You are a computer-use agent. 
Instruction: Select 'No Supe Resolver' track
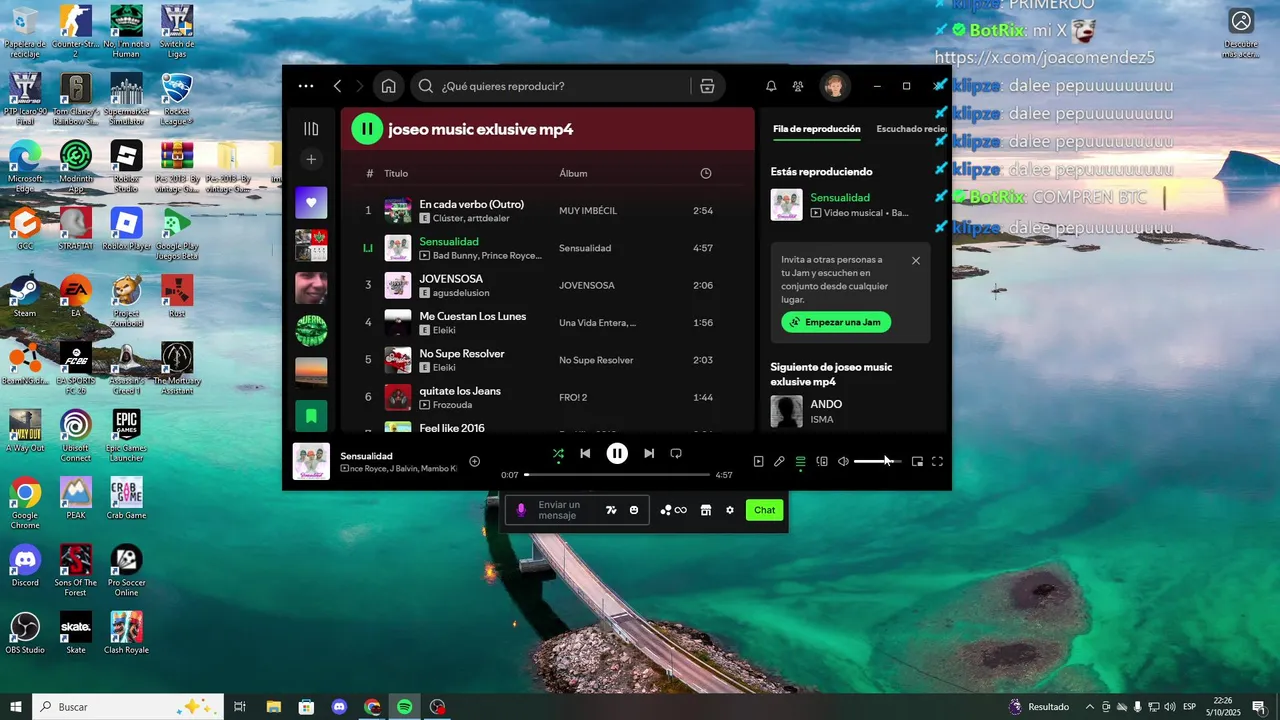click(547, 360)
